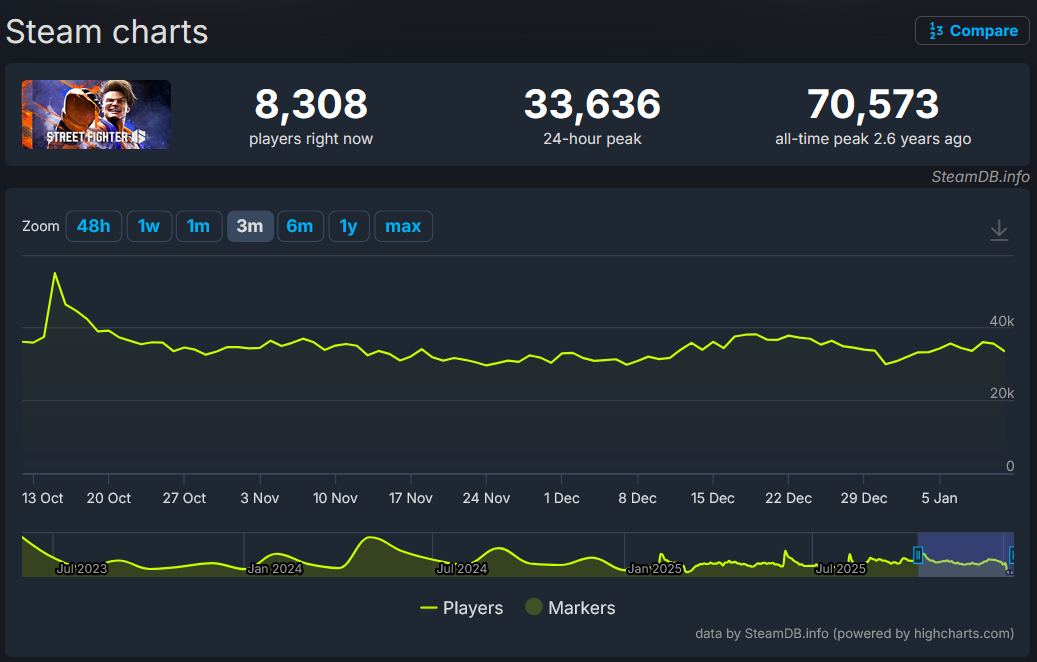The width and height of the screenshot is (1037, 662).
Task: Choose the 1y zoom range
Action: click(x=349, y=226)
